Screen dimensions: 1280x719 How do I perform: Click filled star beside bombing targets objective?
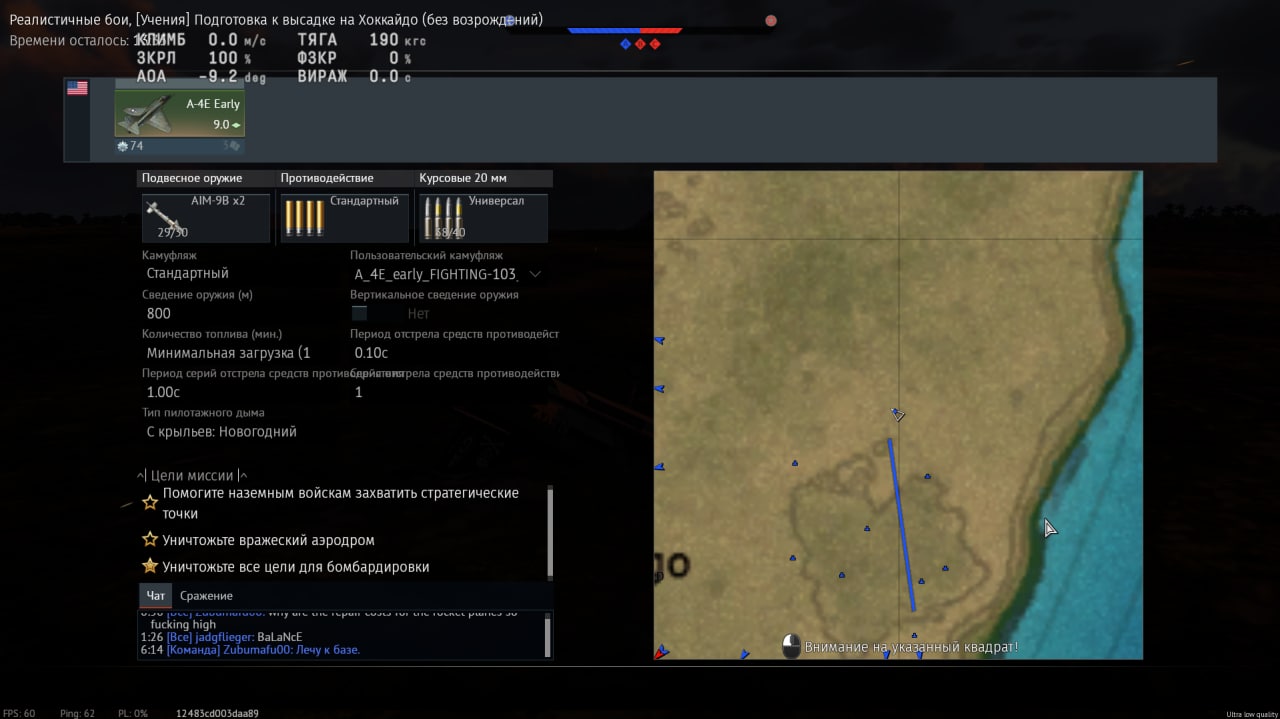150,566
